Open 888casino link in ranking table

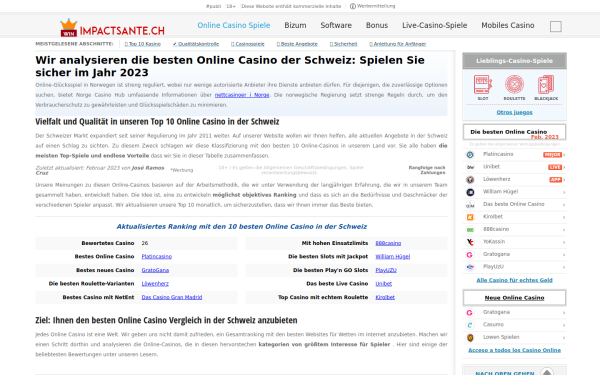(388, 243)
